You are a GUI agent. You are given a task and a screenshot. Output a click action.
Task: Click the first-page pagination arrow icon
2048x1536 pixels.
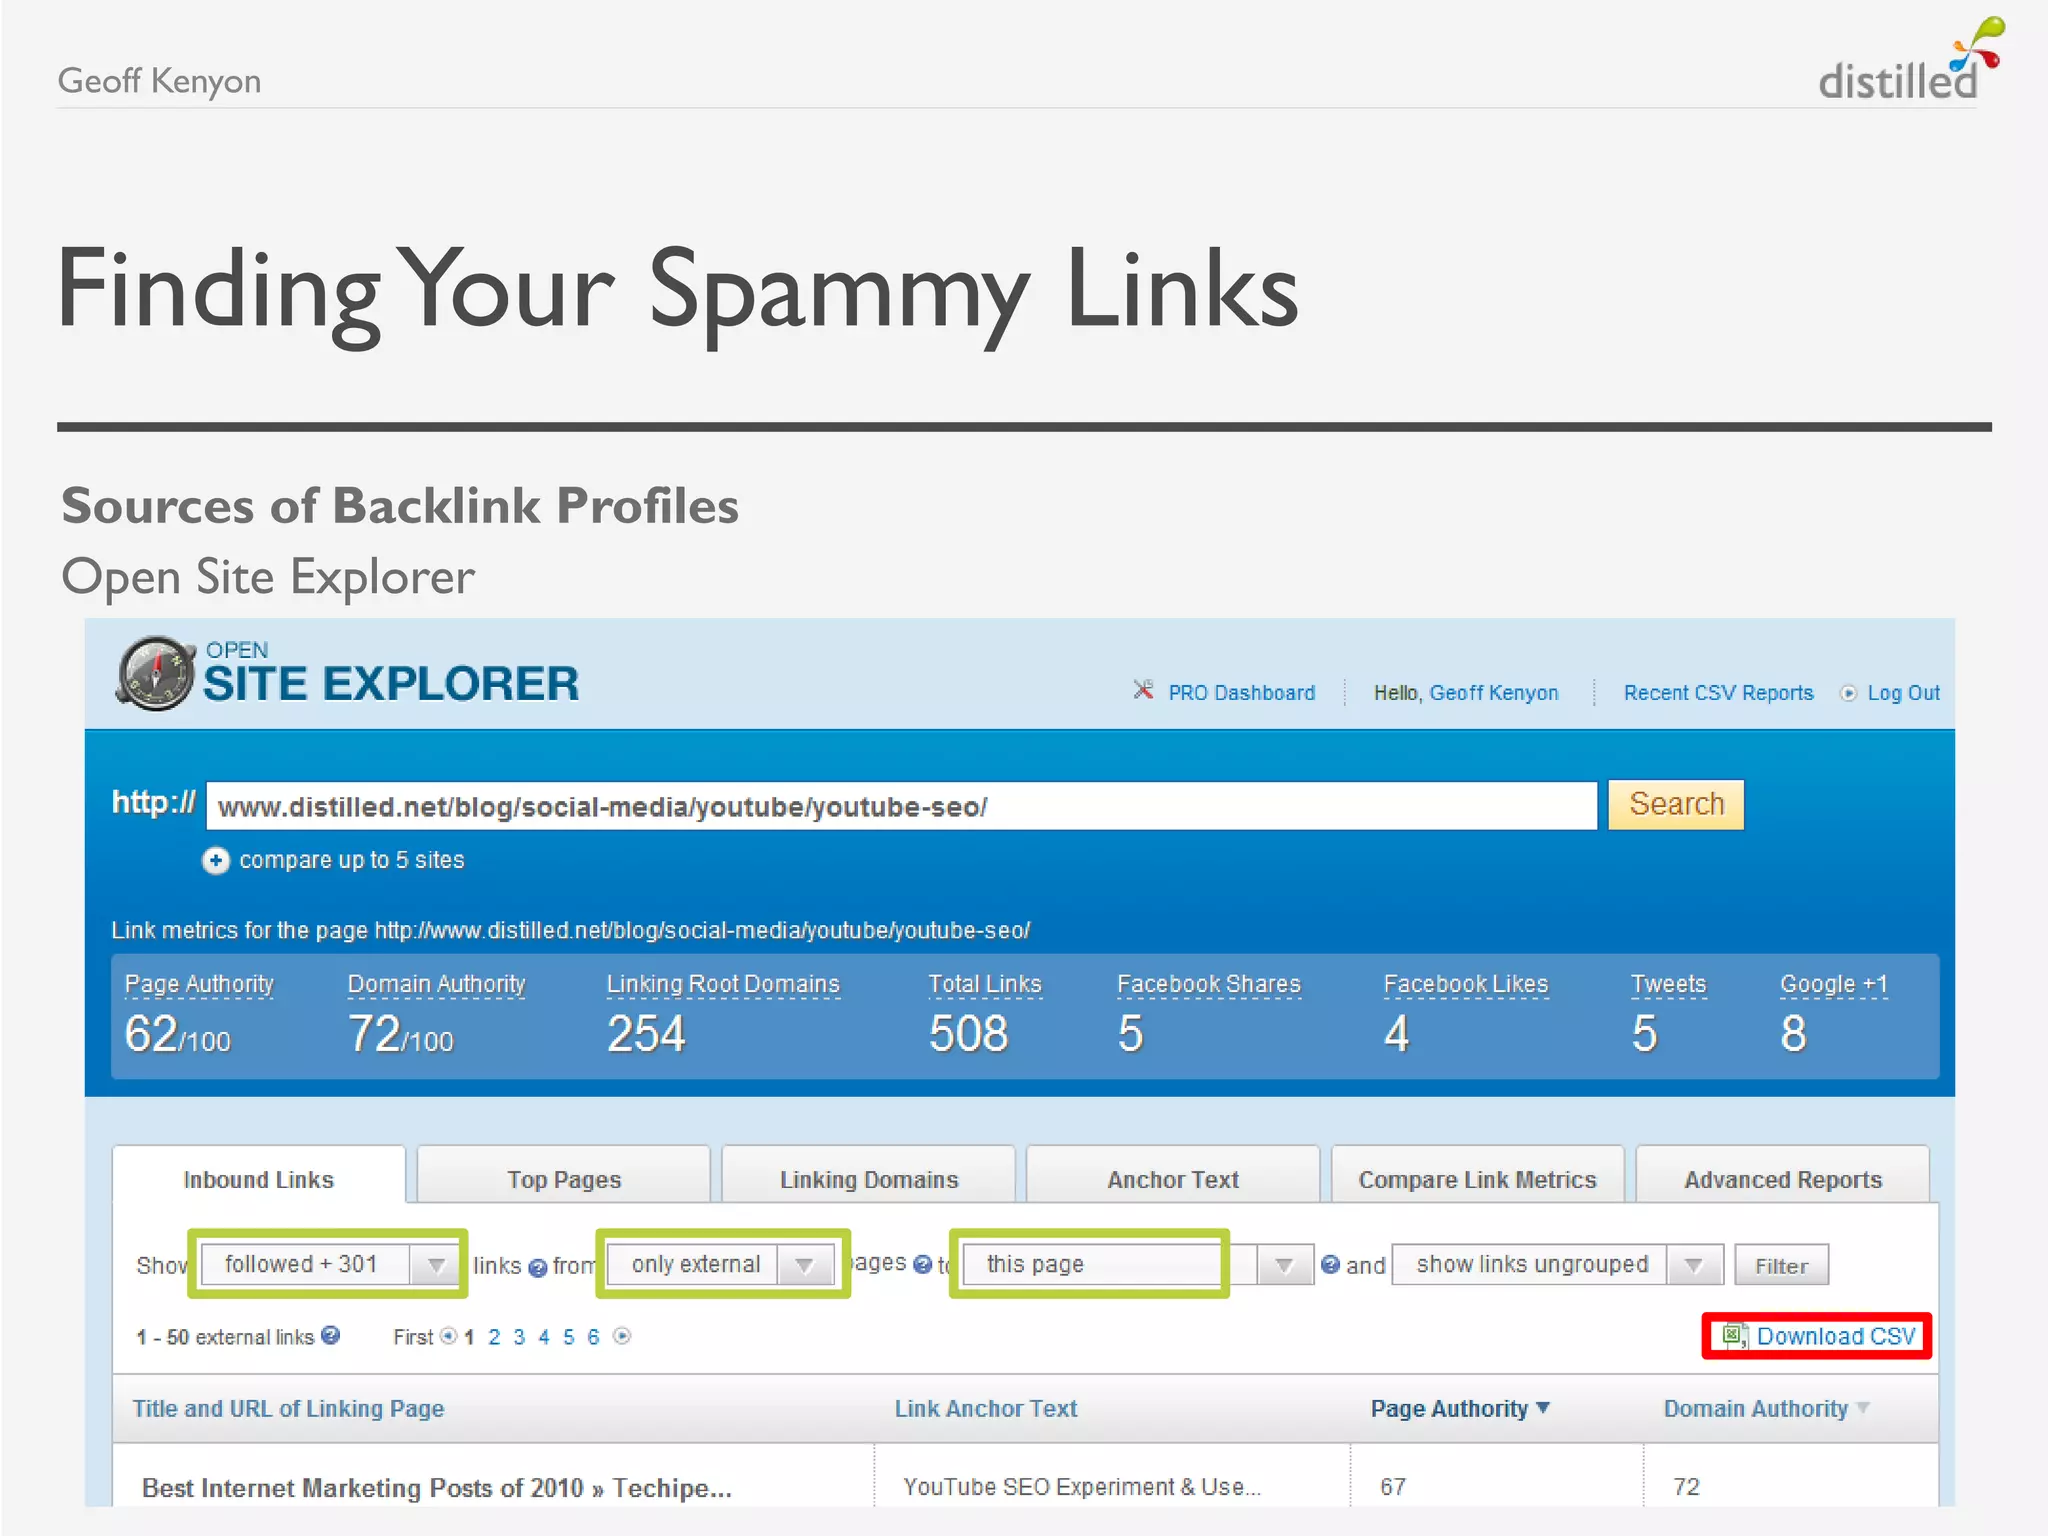point(448,1336)
